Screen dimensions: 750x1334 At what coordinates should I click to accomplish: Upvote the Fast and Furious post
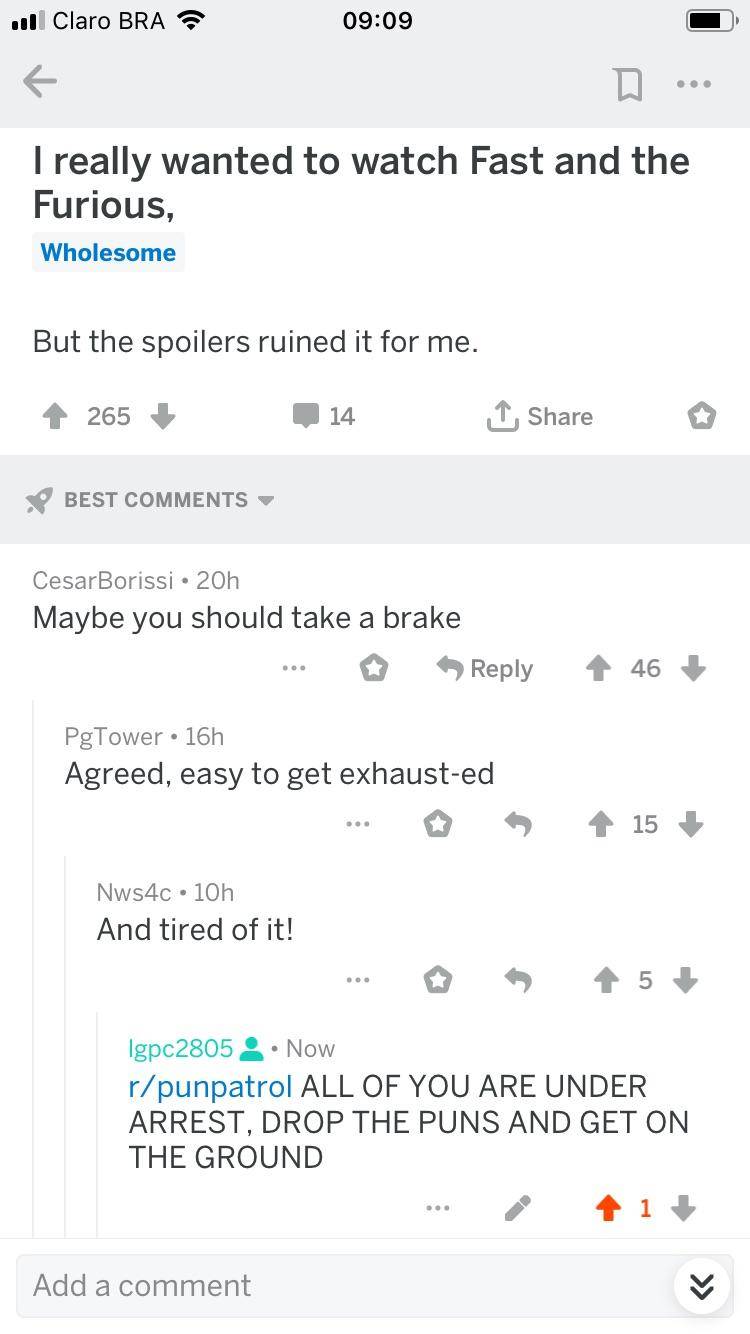(x=55, y=416)
